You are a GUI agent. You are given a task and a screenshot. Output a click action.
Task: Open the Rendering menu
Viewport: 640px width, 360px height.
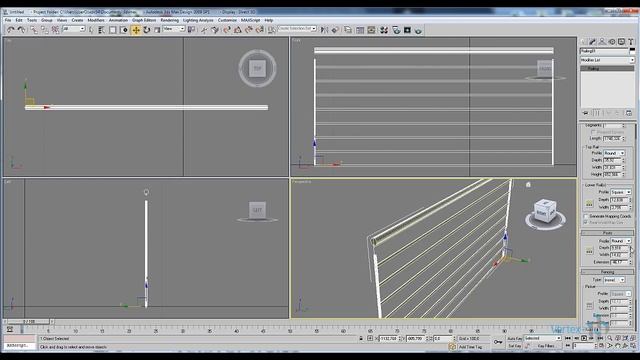pyautogui.click(x=169, y=20)
